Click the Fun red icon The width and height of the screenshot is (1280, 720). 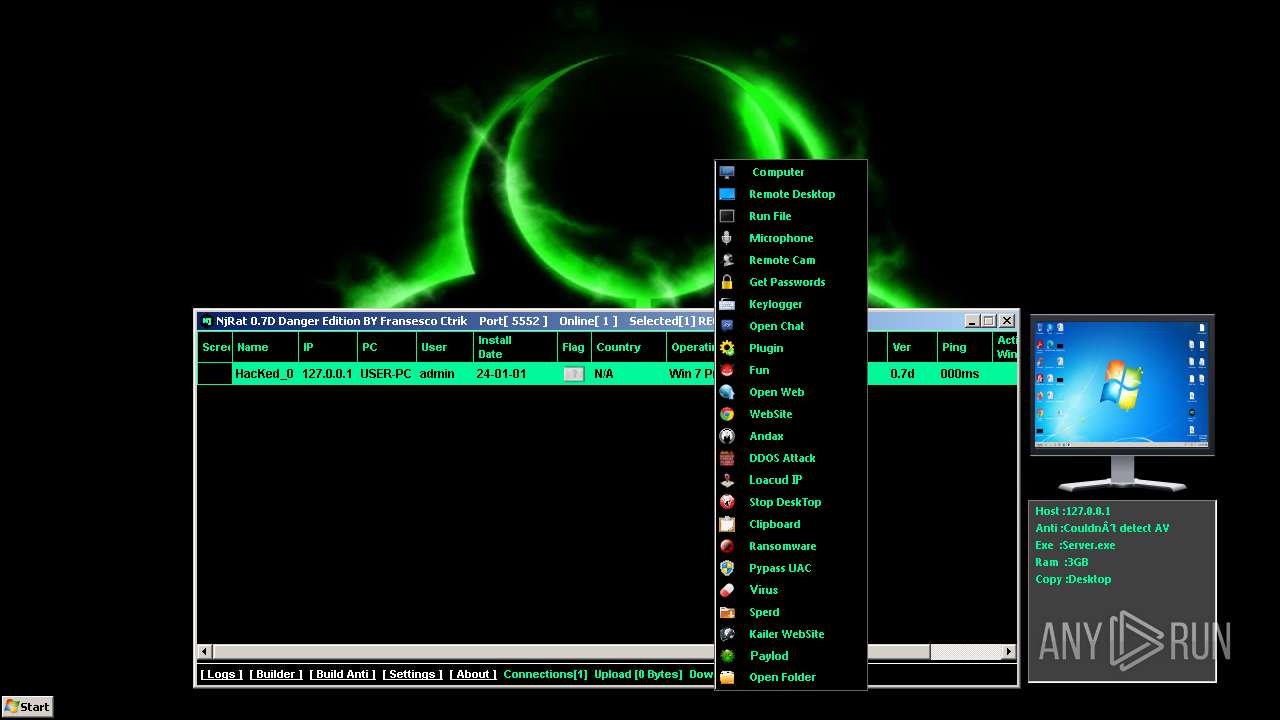point(727,370)
